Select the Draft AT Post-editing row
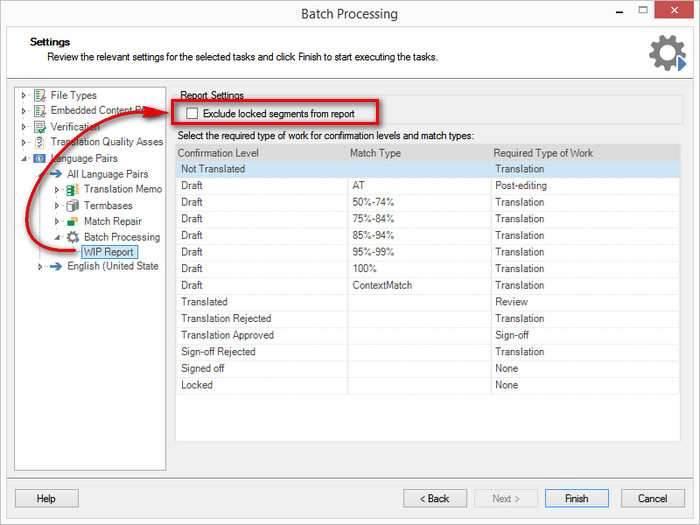Image resolution: width=700 pixels, height=525 pixels. point(428,185)
